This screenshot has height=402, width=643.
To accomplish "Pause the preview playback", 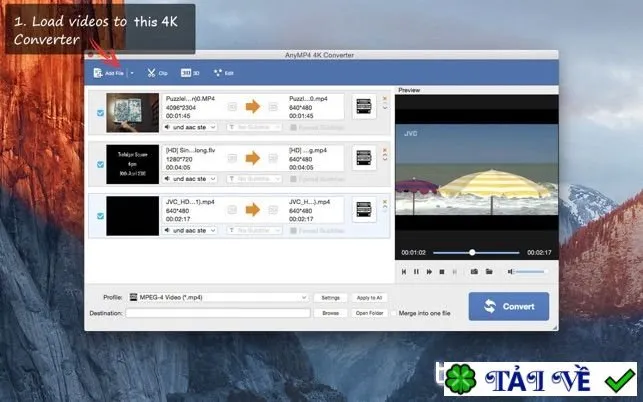I will tap(416, 272).
